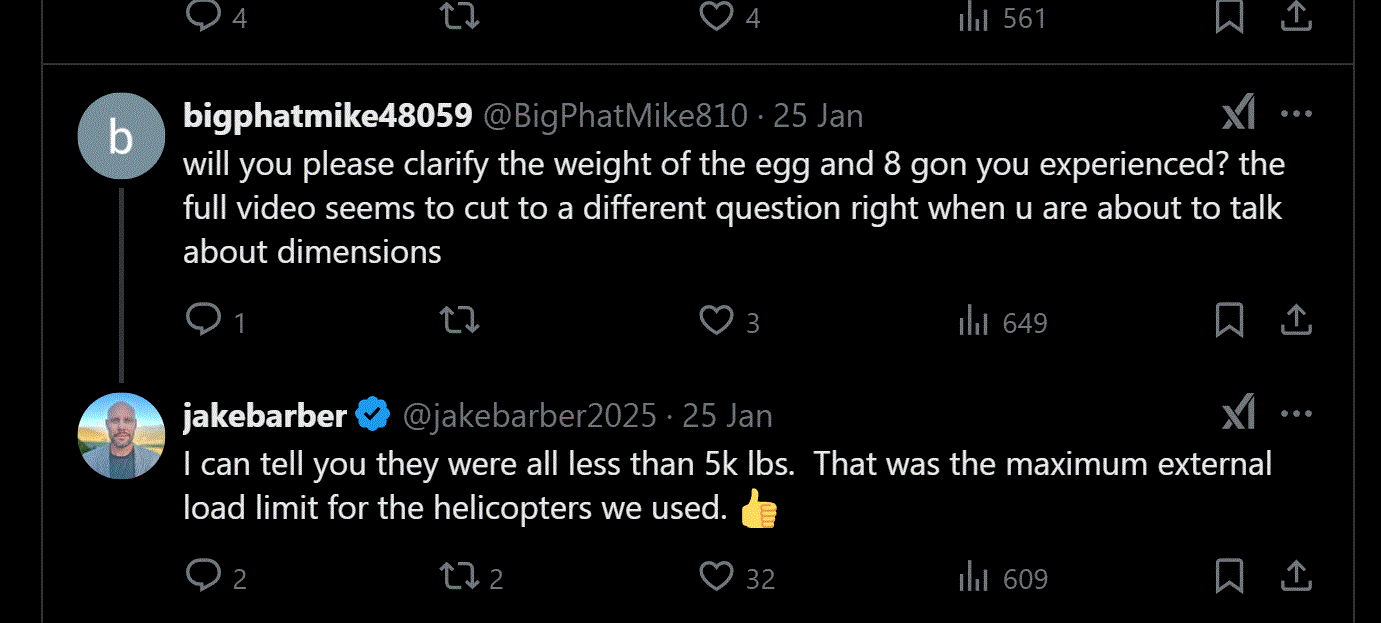Like bigphatmike48059's tweet
The width and height of the screenshot is (1381, 623).
coord(716,320)
